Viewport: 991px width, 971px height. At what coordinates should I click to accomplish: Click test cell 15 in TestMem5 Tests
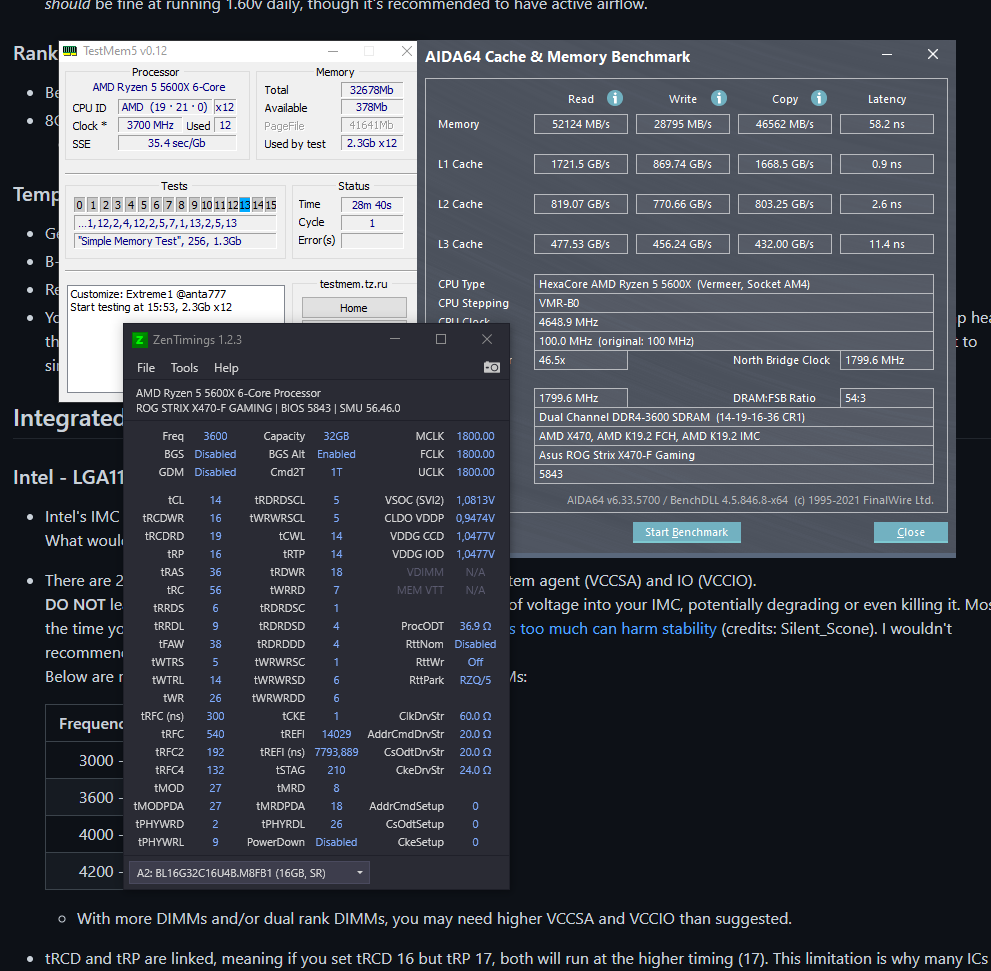click(271, 205)
